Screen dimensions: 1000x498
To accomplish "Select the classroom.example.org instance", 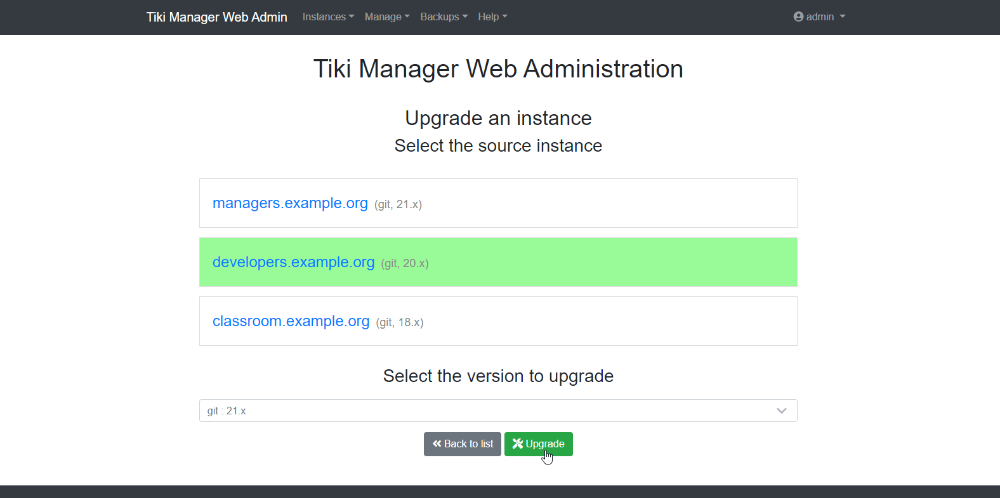I will [291, 321].
